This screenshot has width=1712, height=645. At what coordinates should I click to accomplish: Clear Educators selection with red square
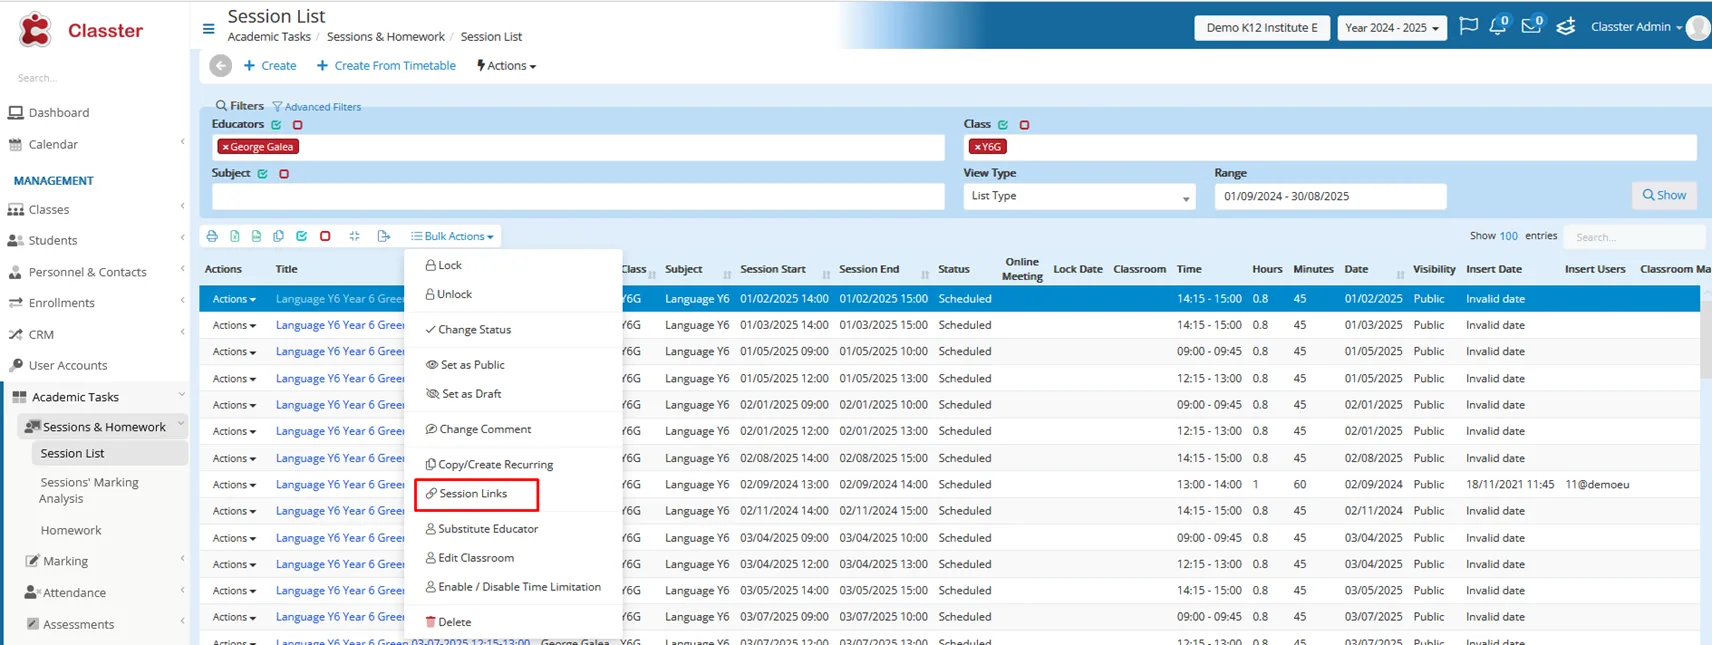tap(298, 125)
